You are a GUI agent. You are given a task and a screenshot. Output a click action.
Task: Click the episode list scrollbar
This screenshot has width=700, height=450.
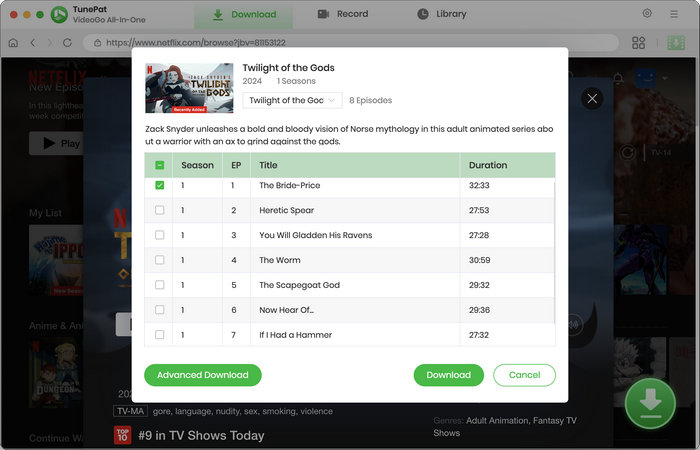[554, 252]
